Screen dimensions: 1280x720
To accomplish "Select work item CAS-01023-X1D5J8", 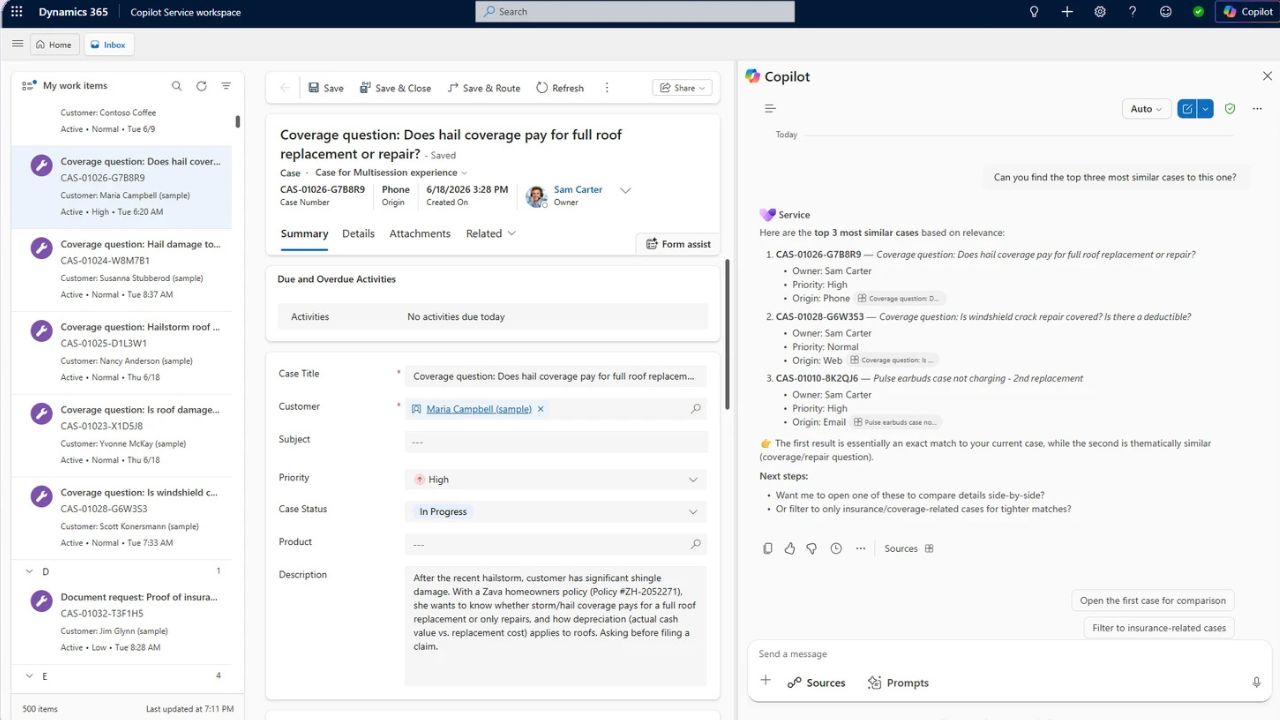I will (x=121, y=436).
